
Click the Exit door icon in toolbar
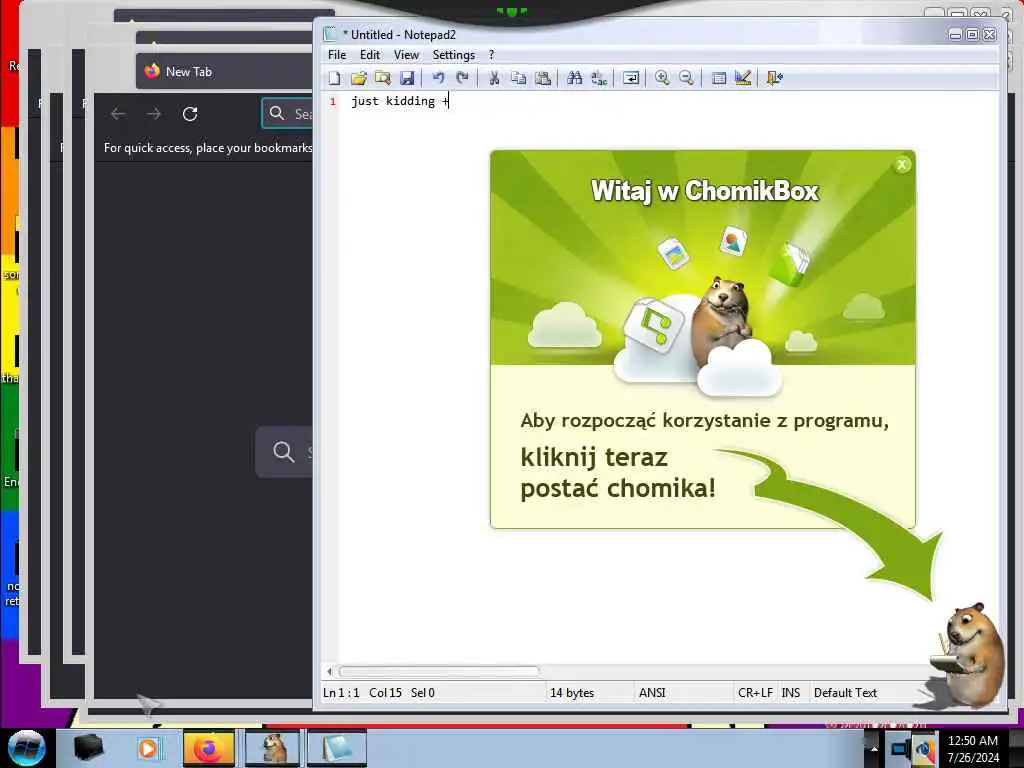pos(775,78)
